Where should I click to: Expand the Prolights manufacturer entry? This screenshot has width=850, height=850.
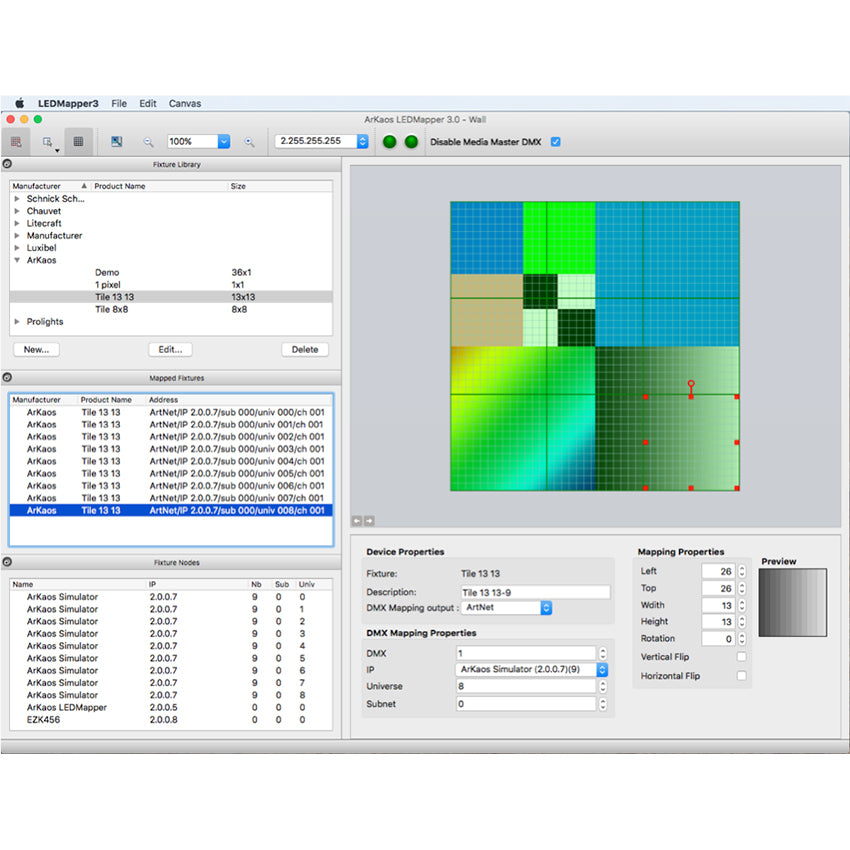point(17,322)
